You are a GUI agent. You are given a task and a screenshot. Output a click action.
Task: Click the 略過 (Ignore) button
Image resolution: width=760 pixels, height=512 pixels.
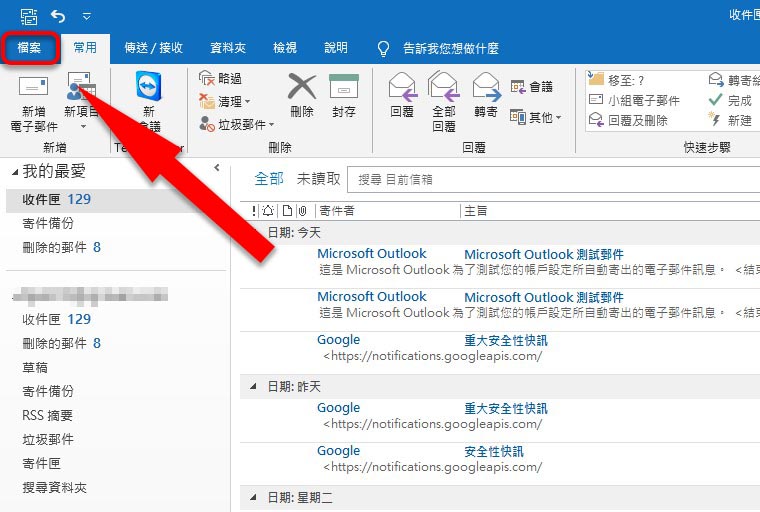pyautogui.click(x=220, y=78)
